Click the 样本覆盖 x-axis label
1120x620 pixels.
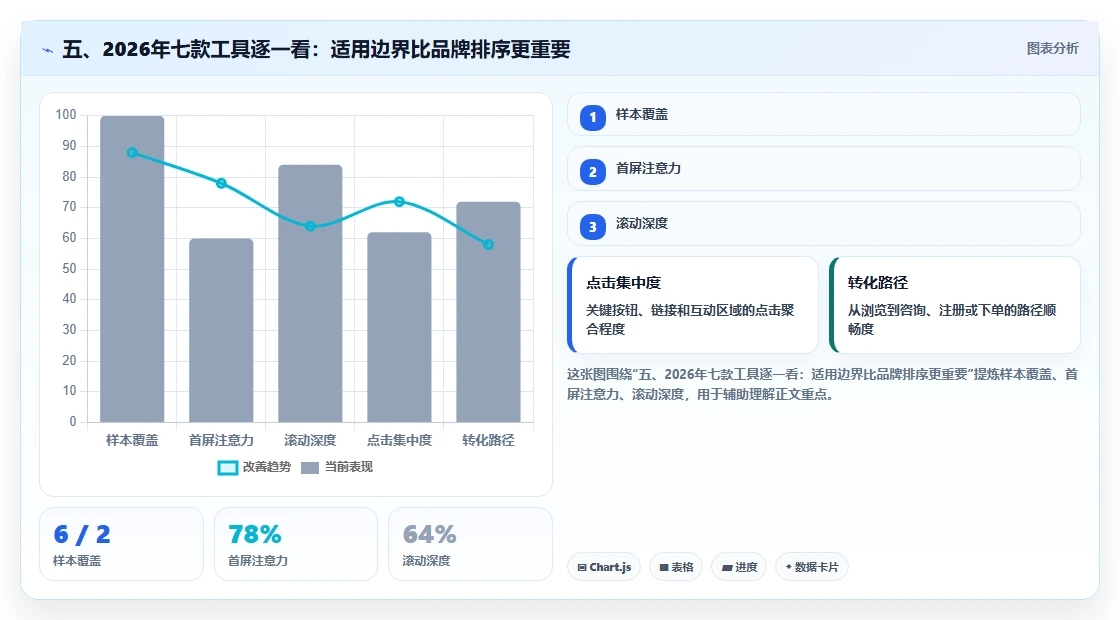[132, 440]
